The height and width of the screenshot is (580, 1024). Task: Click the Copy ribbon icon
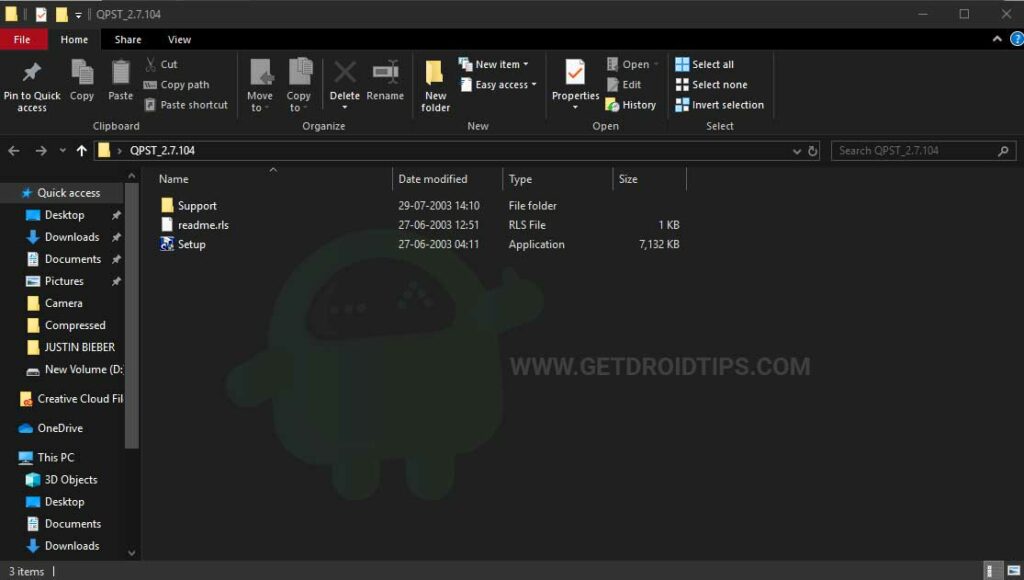[x=82, y=72]
